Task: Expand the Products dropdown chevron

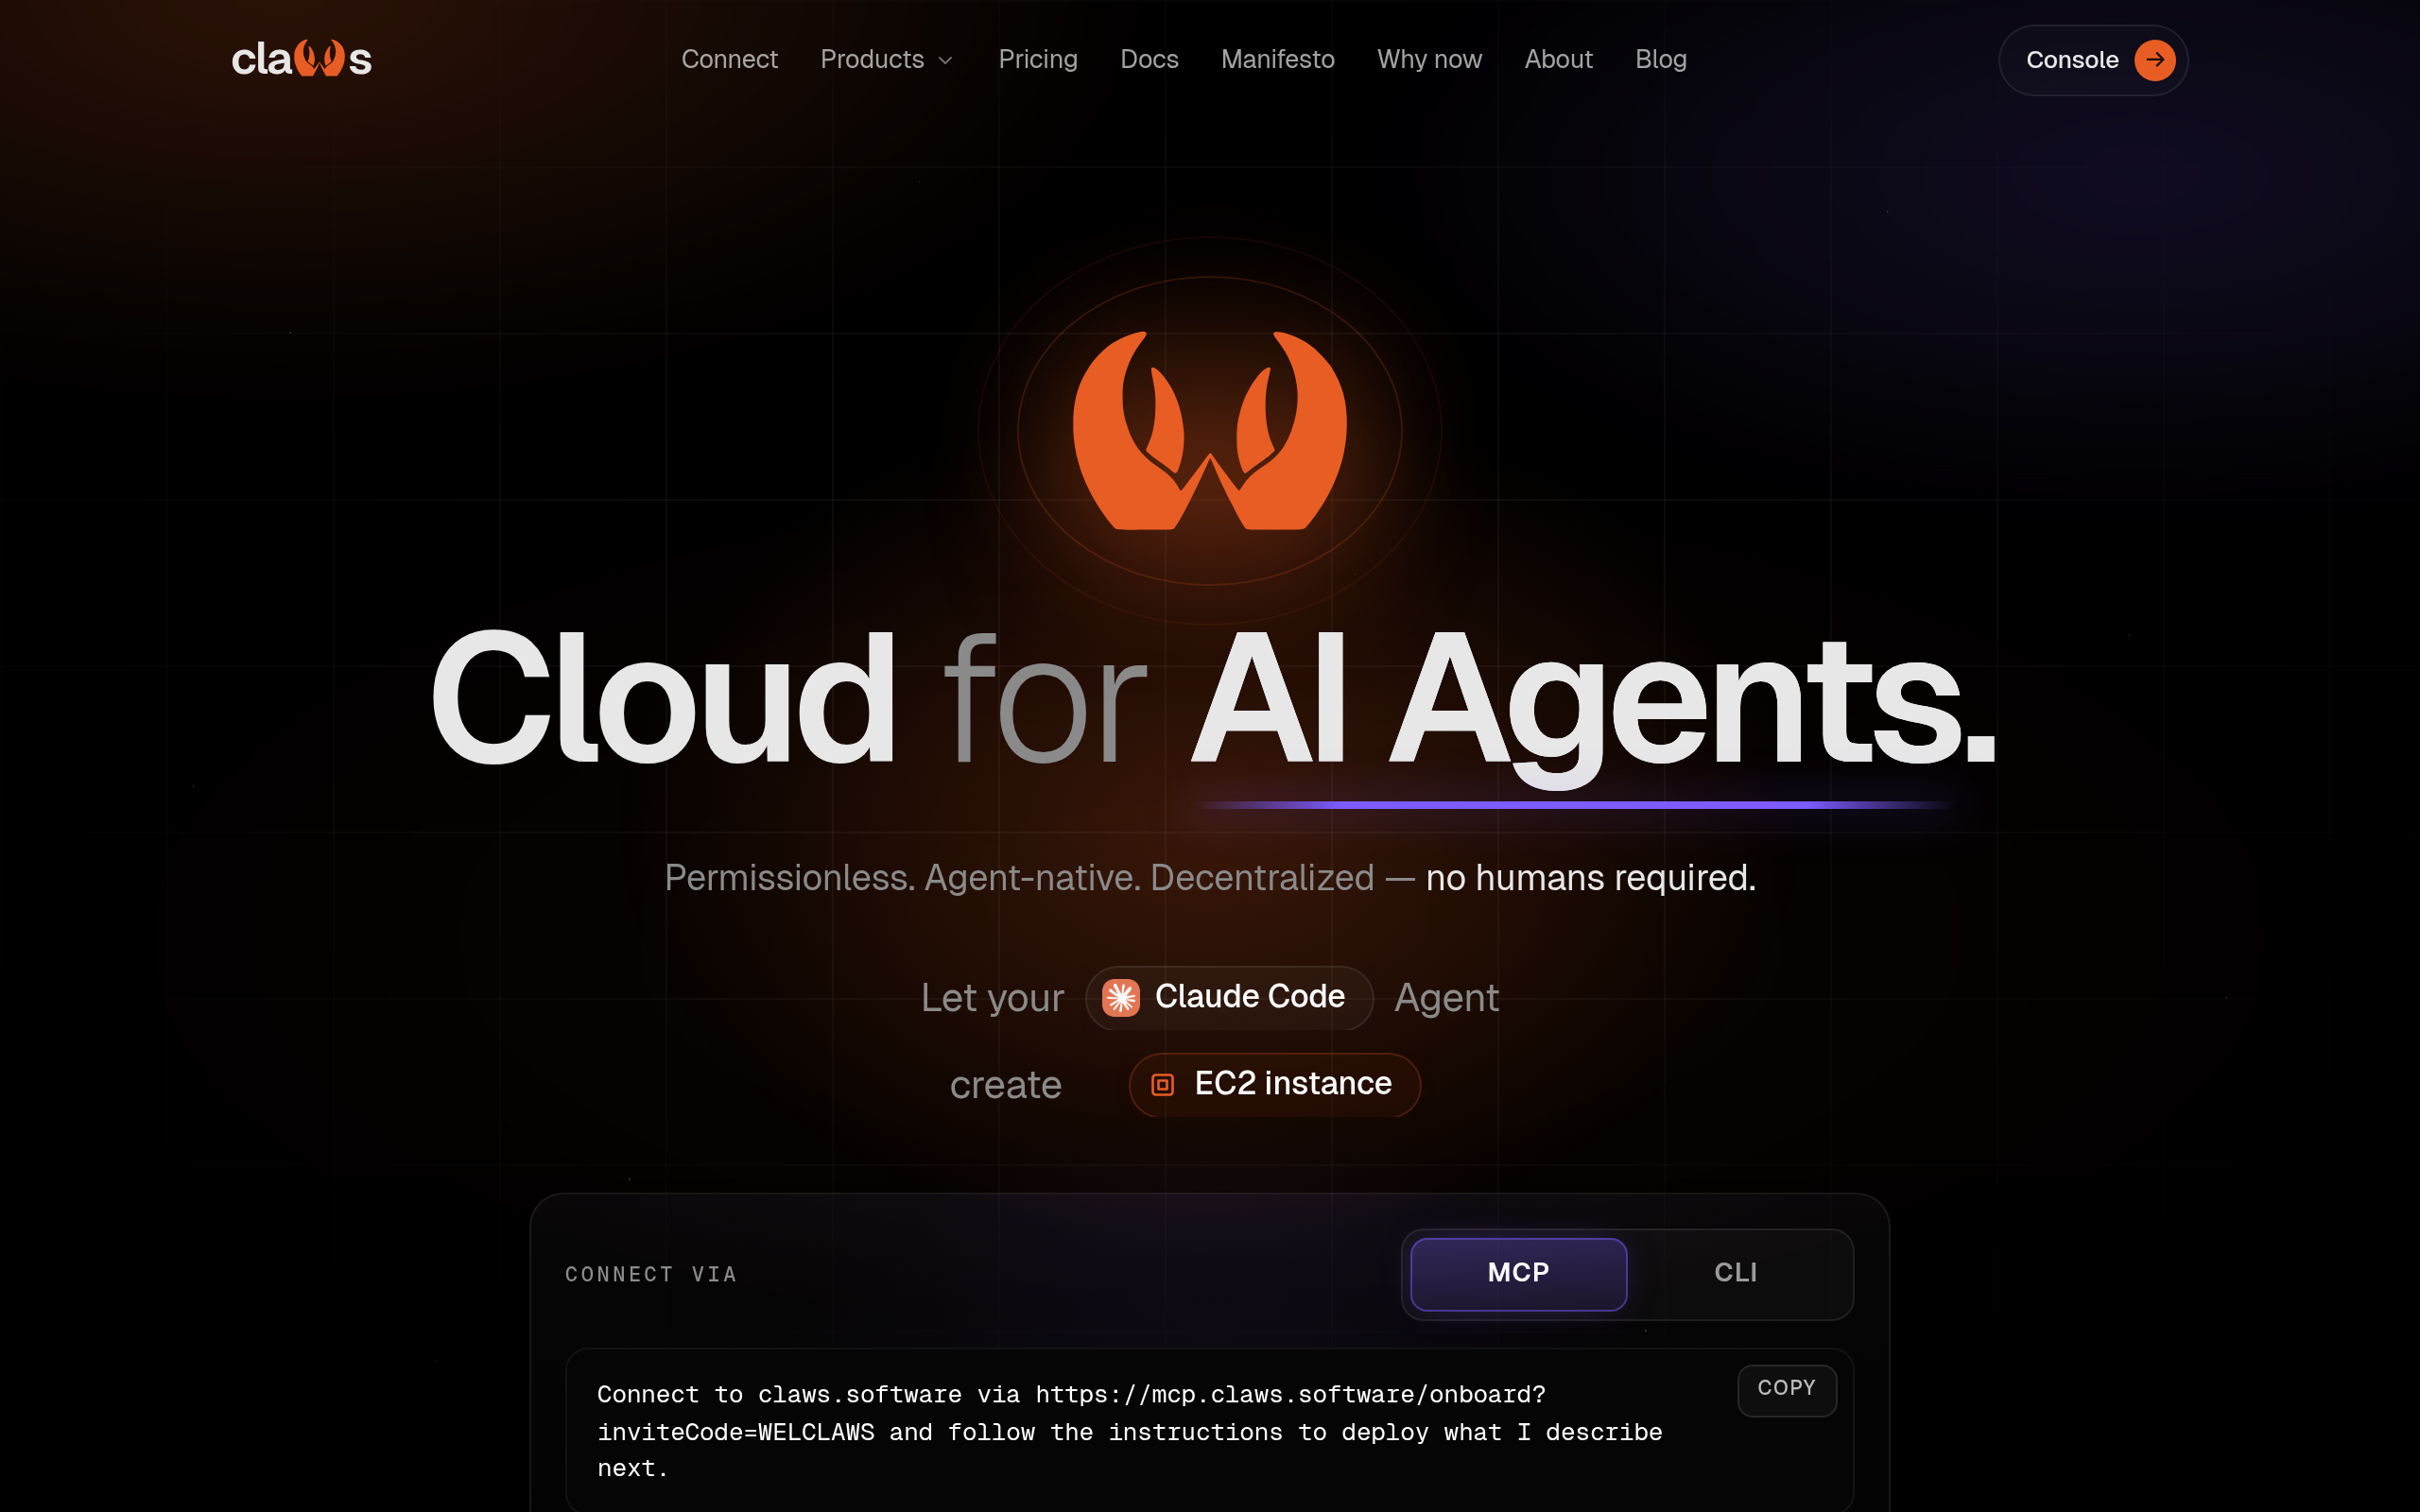Action: point(945,61)
